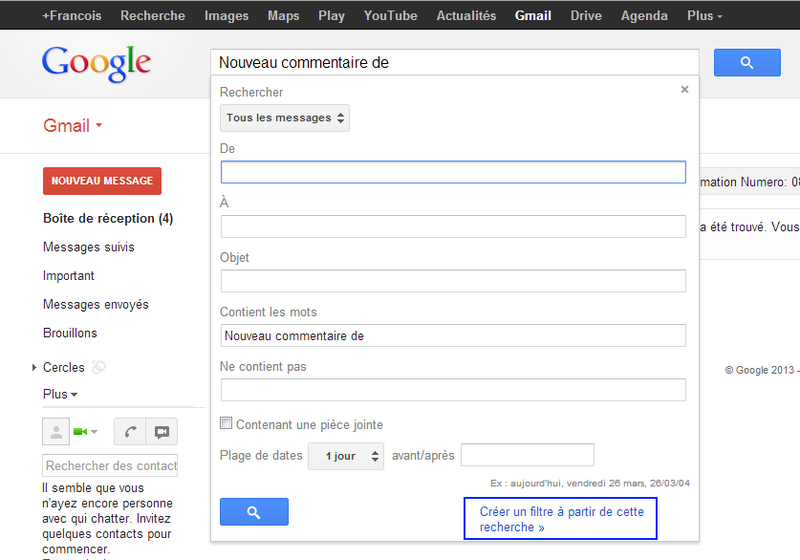Click the avant/après date field
The height and width of the screenshot is (560, 800).
528,455
